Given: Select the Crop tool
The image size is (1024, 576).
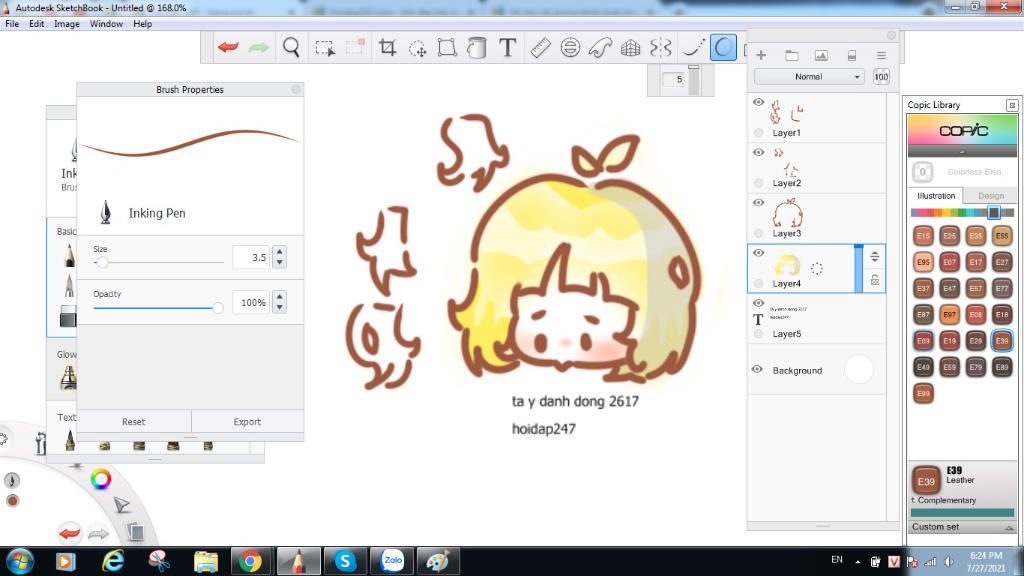Looking at the screenshot, I should coord(387,48).
